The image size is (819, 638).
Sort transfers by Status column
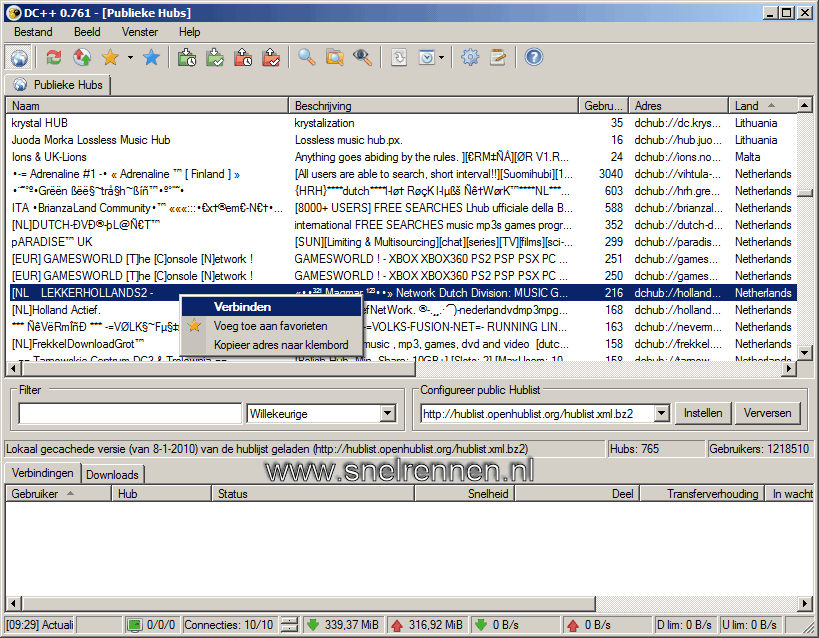click(x=312, y=493)
